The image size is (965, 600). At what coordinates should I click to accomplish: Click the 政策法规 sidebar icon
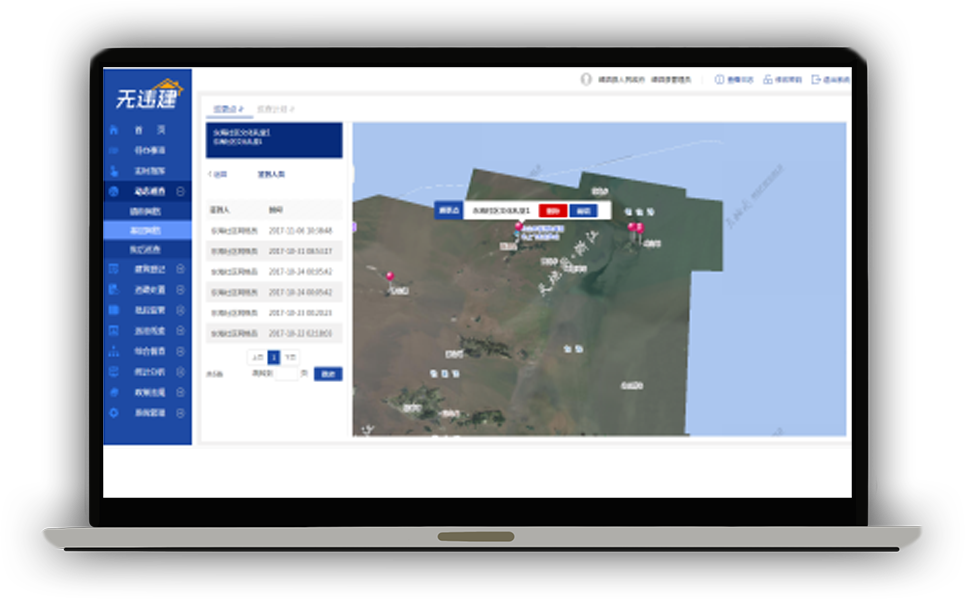(x=113, y=392)
